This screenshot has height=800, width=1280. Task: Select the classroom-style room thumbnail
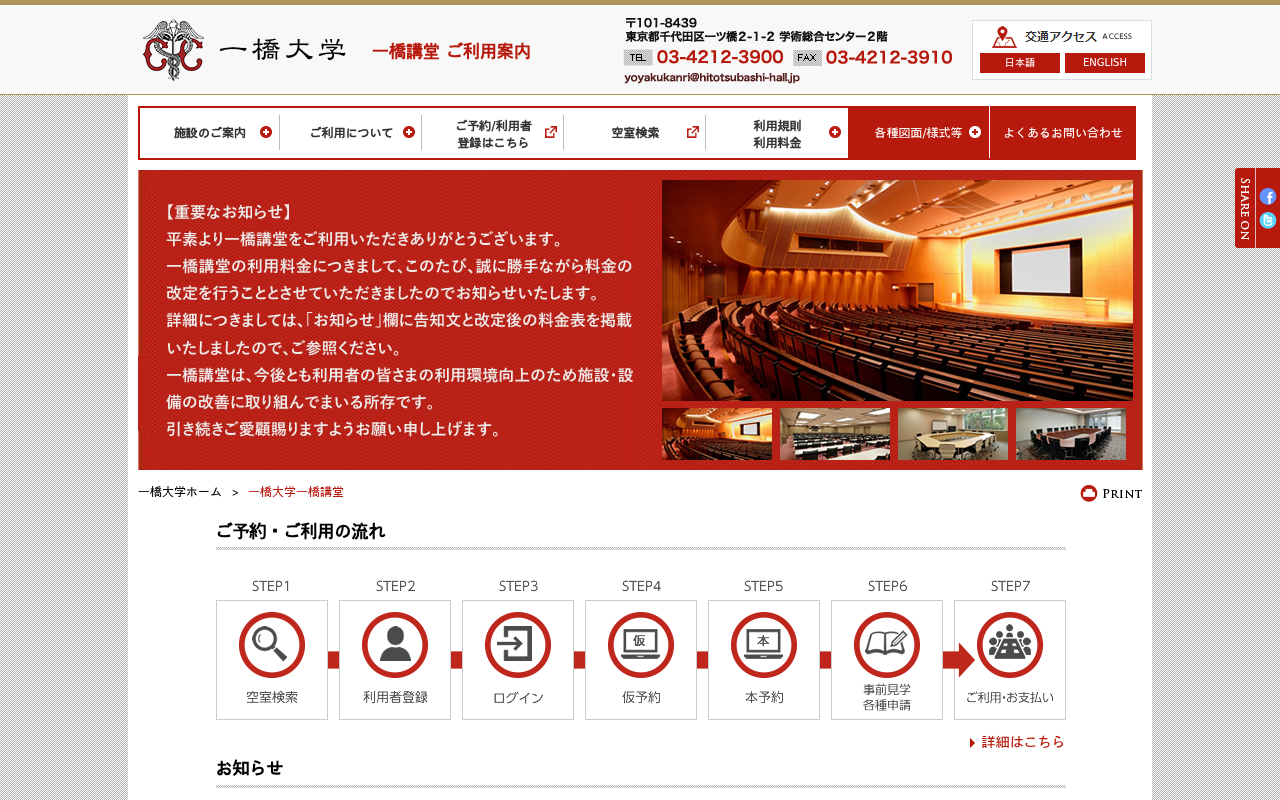[835, 434]
